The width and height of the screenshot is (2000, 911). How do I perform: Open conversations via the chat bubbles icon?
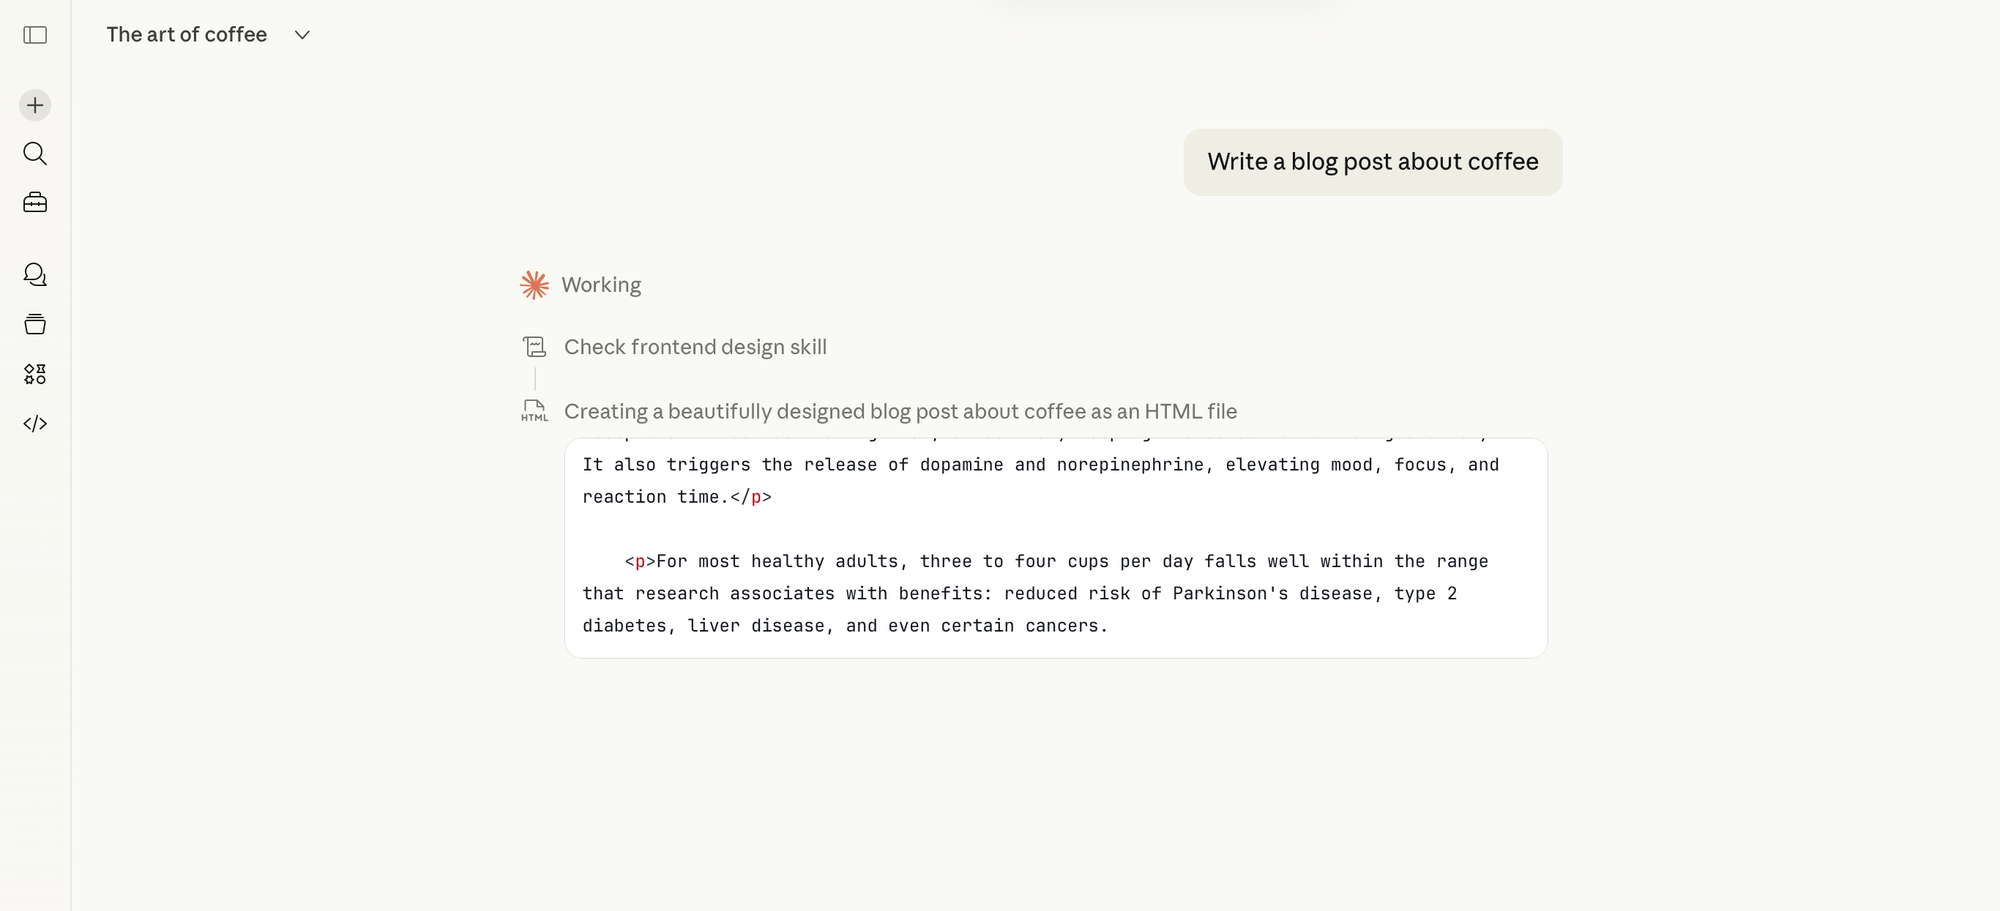35,275
